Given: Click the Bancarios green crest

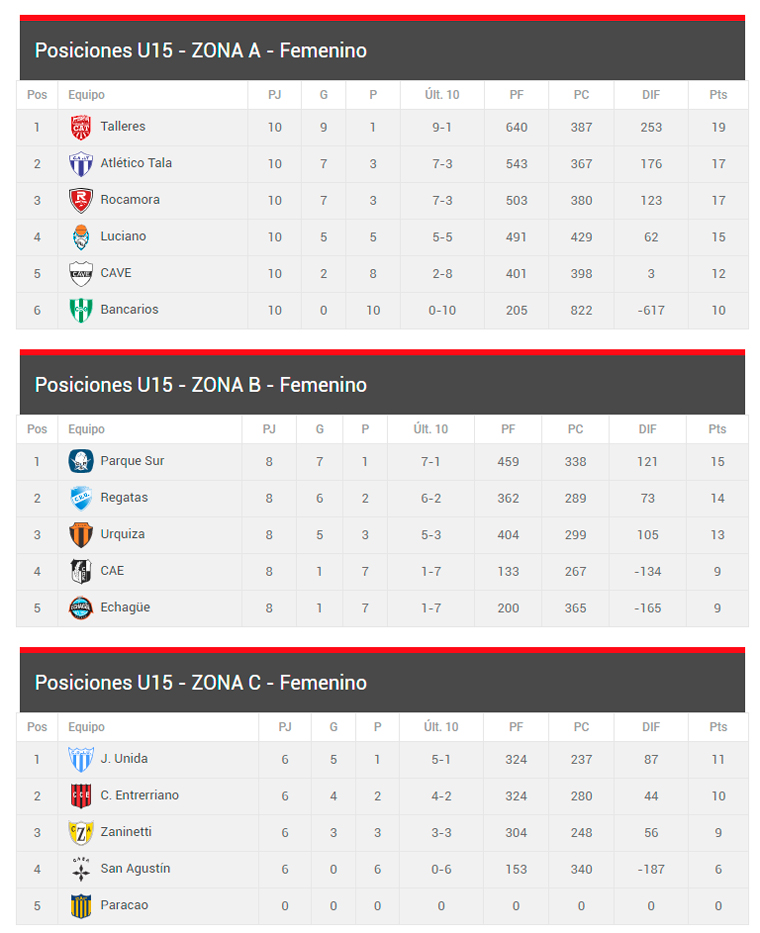Looking at the screenshot, I should point(81,310).
